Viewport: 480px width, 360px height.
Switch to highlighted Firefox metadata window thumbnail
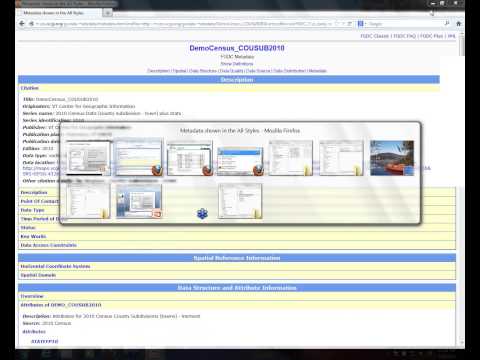[138, 158]
